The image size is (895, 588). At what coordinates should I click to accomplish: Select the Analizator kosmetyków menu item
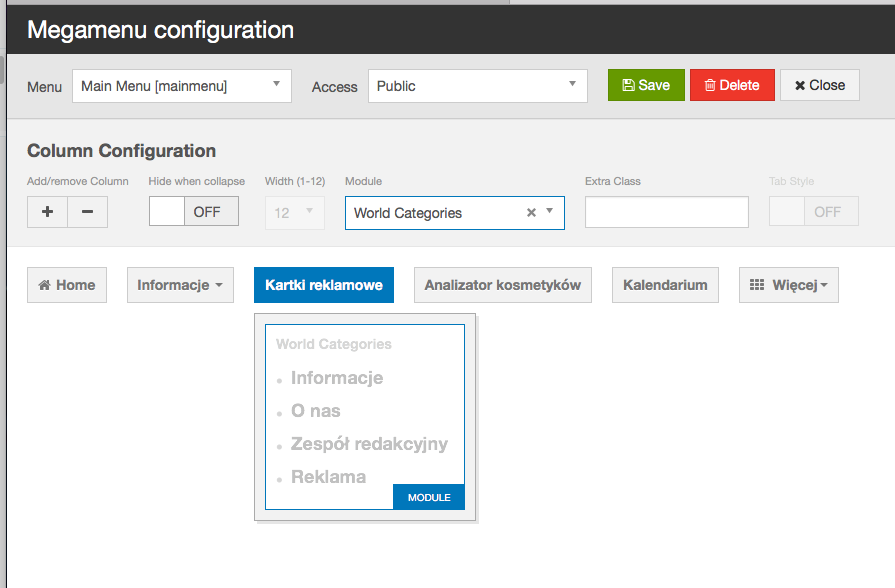502,285
